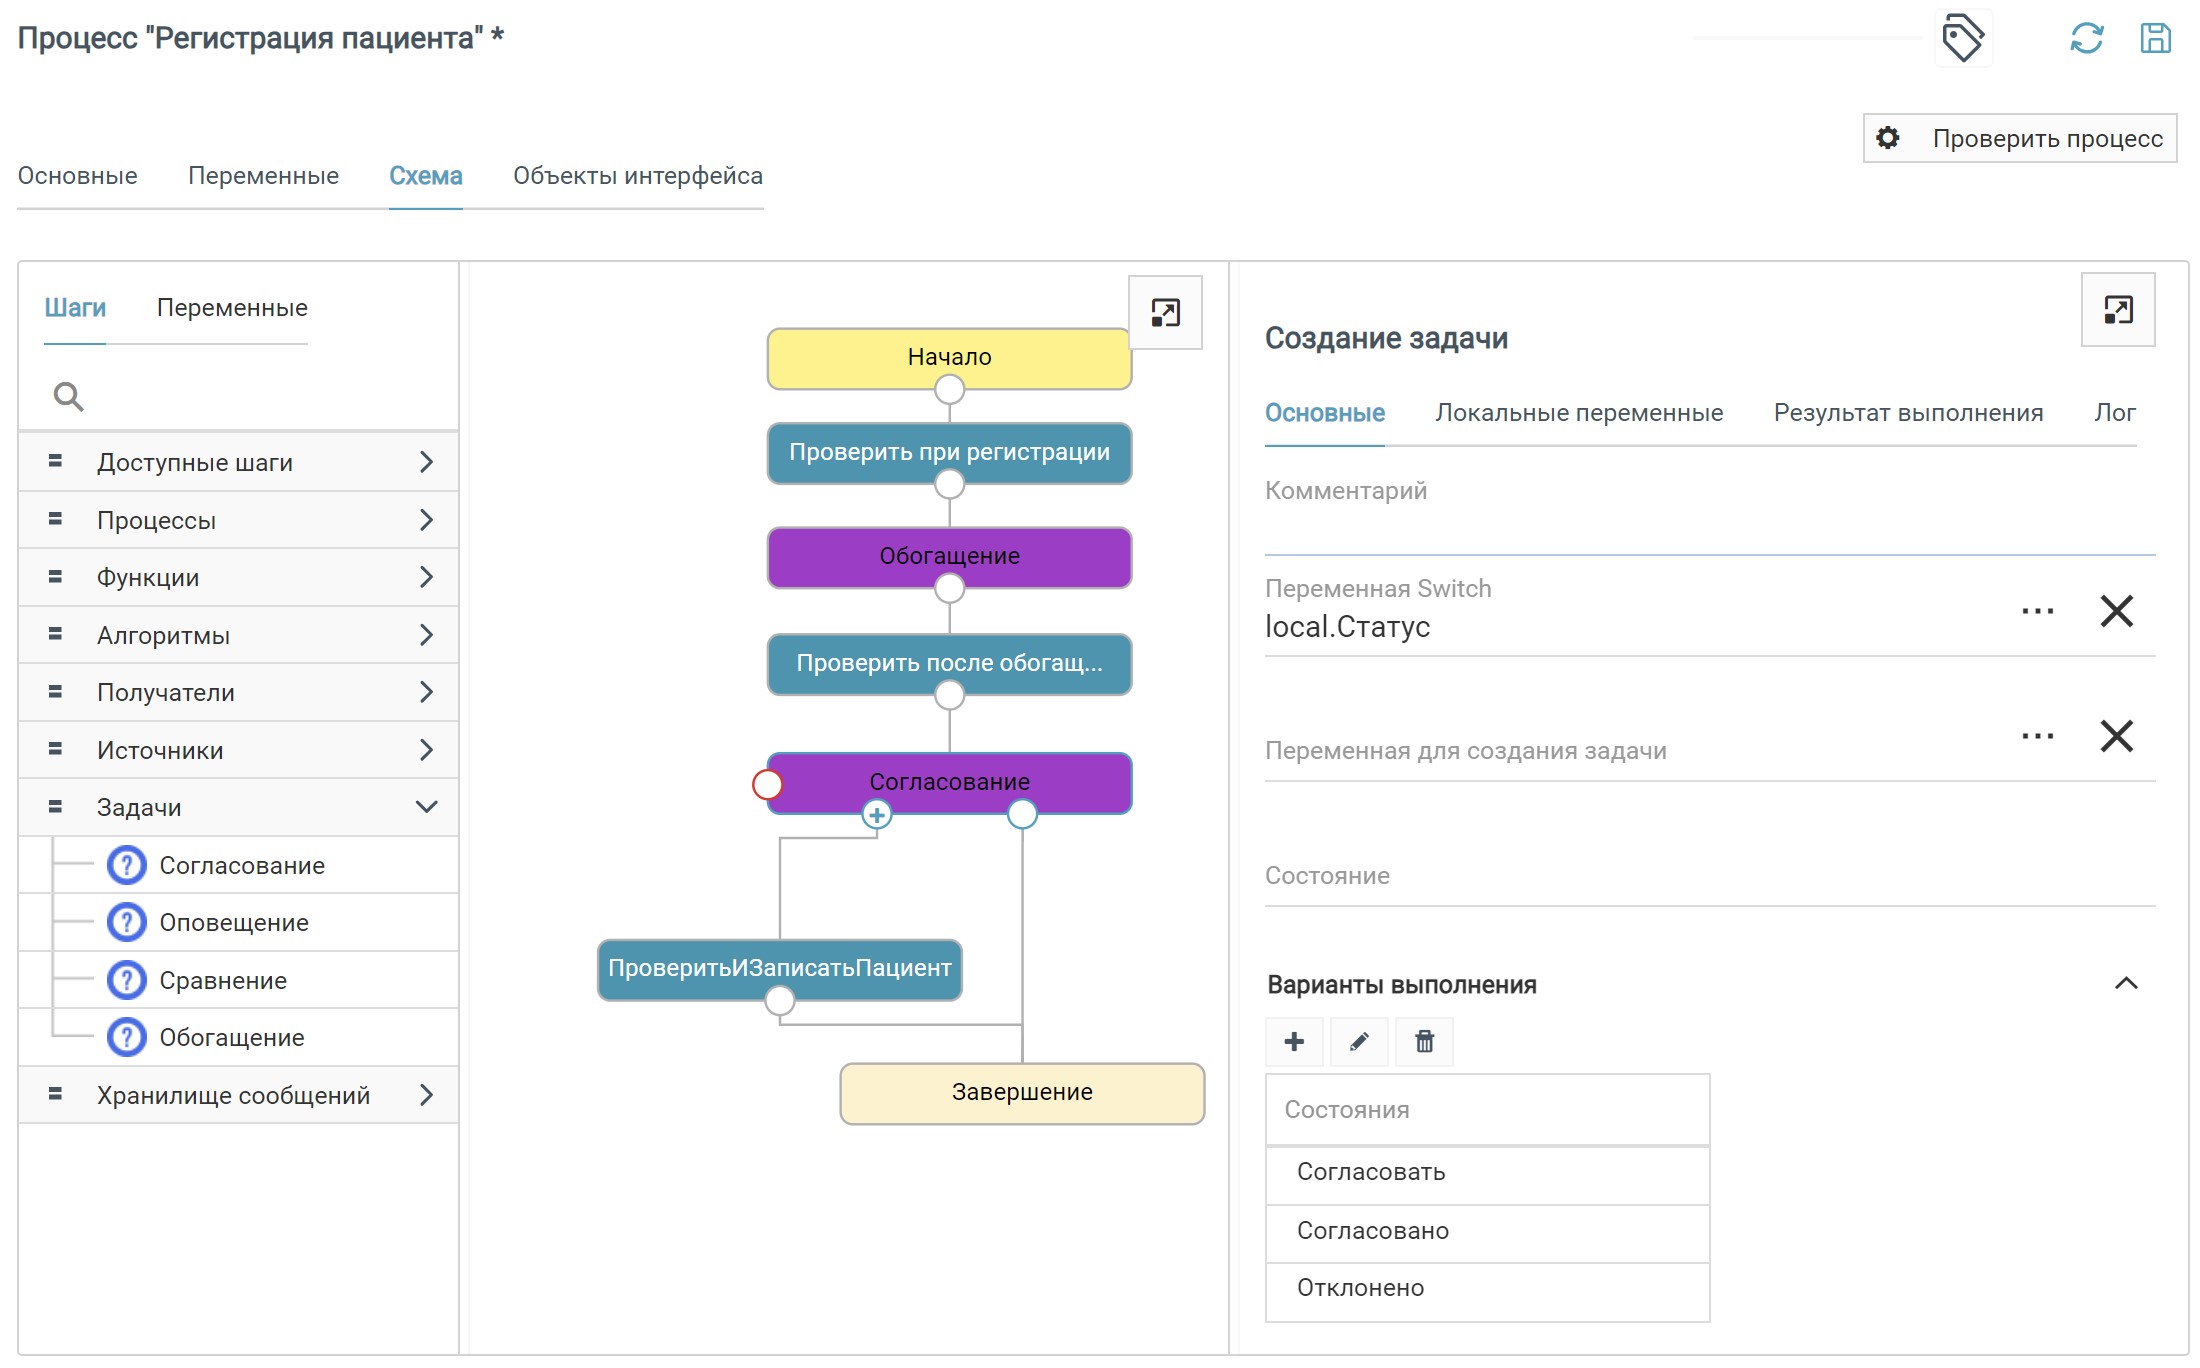2200x1368 pixels.
Task: Save the process with the floppy icon
Action: coord(2156,39)
